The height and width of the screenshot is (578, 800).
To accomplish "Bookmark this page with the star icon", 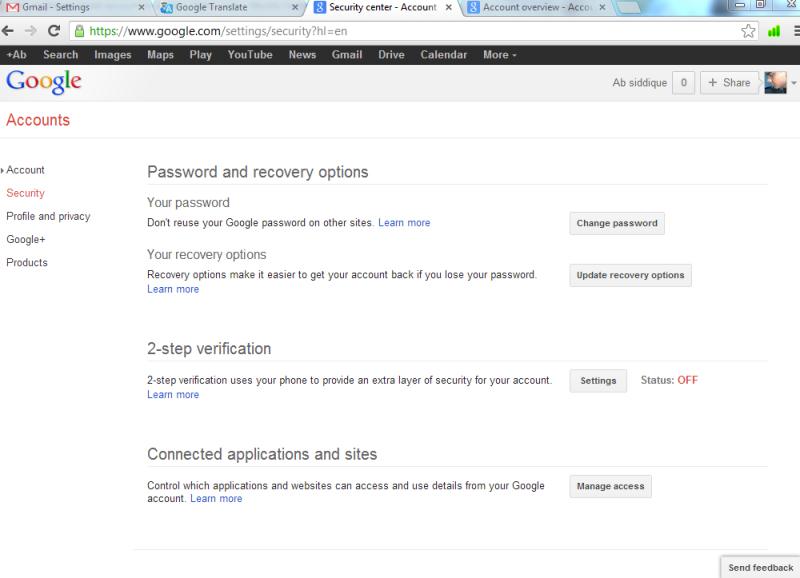I will [748, 31].
